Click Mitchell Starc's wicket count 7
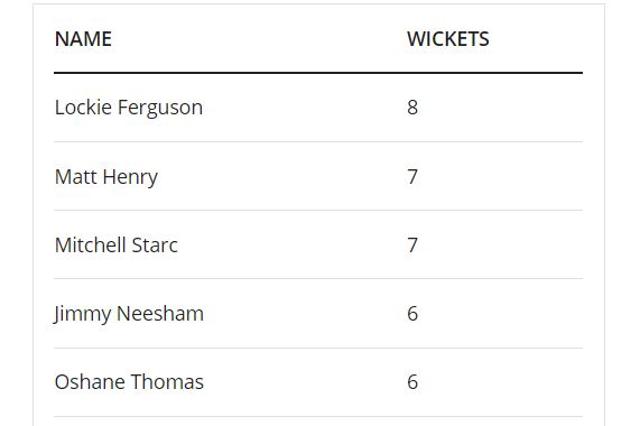The height and width of the screenshot is (426, 640). tap(412, 245)
